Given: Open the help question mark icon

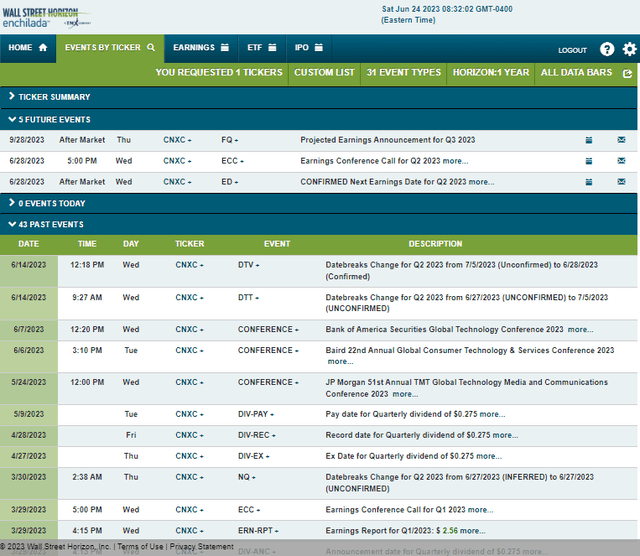Looking at the screenshot, I should 607,49.
